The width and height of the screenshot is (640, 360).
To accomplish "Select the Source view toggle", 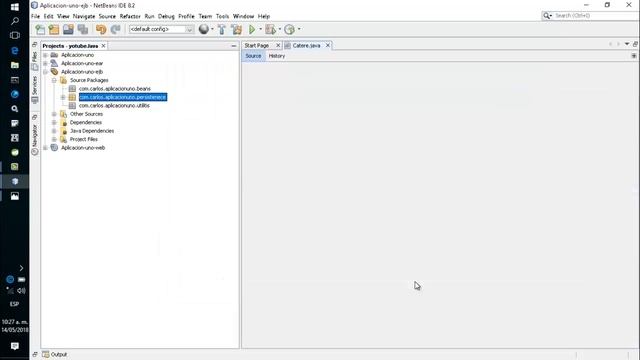I will (x=253, y=56).
